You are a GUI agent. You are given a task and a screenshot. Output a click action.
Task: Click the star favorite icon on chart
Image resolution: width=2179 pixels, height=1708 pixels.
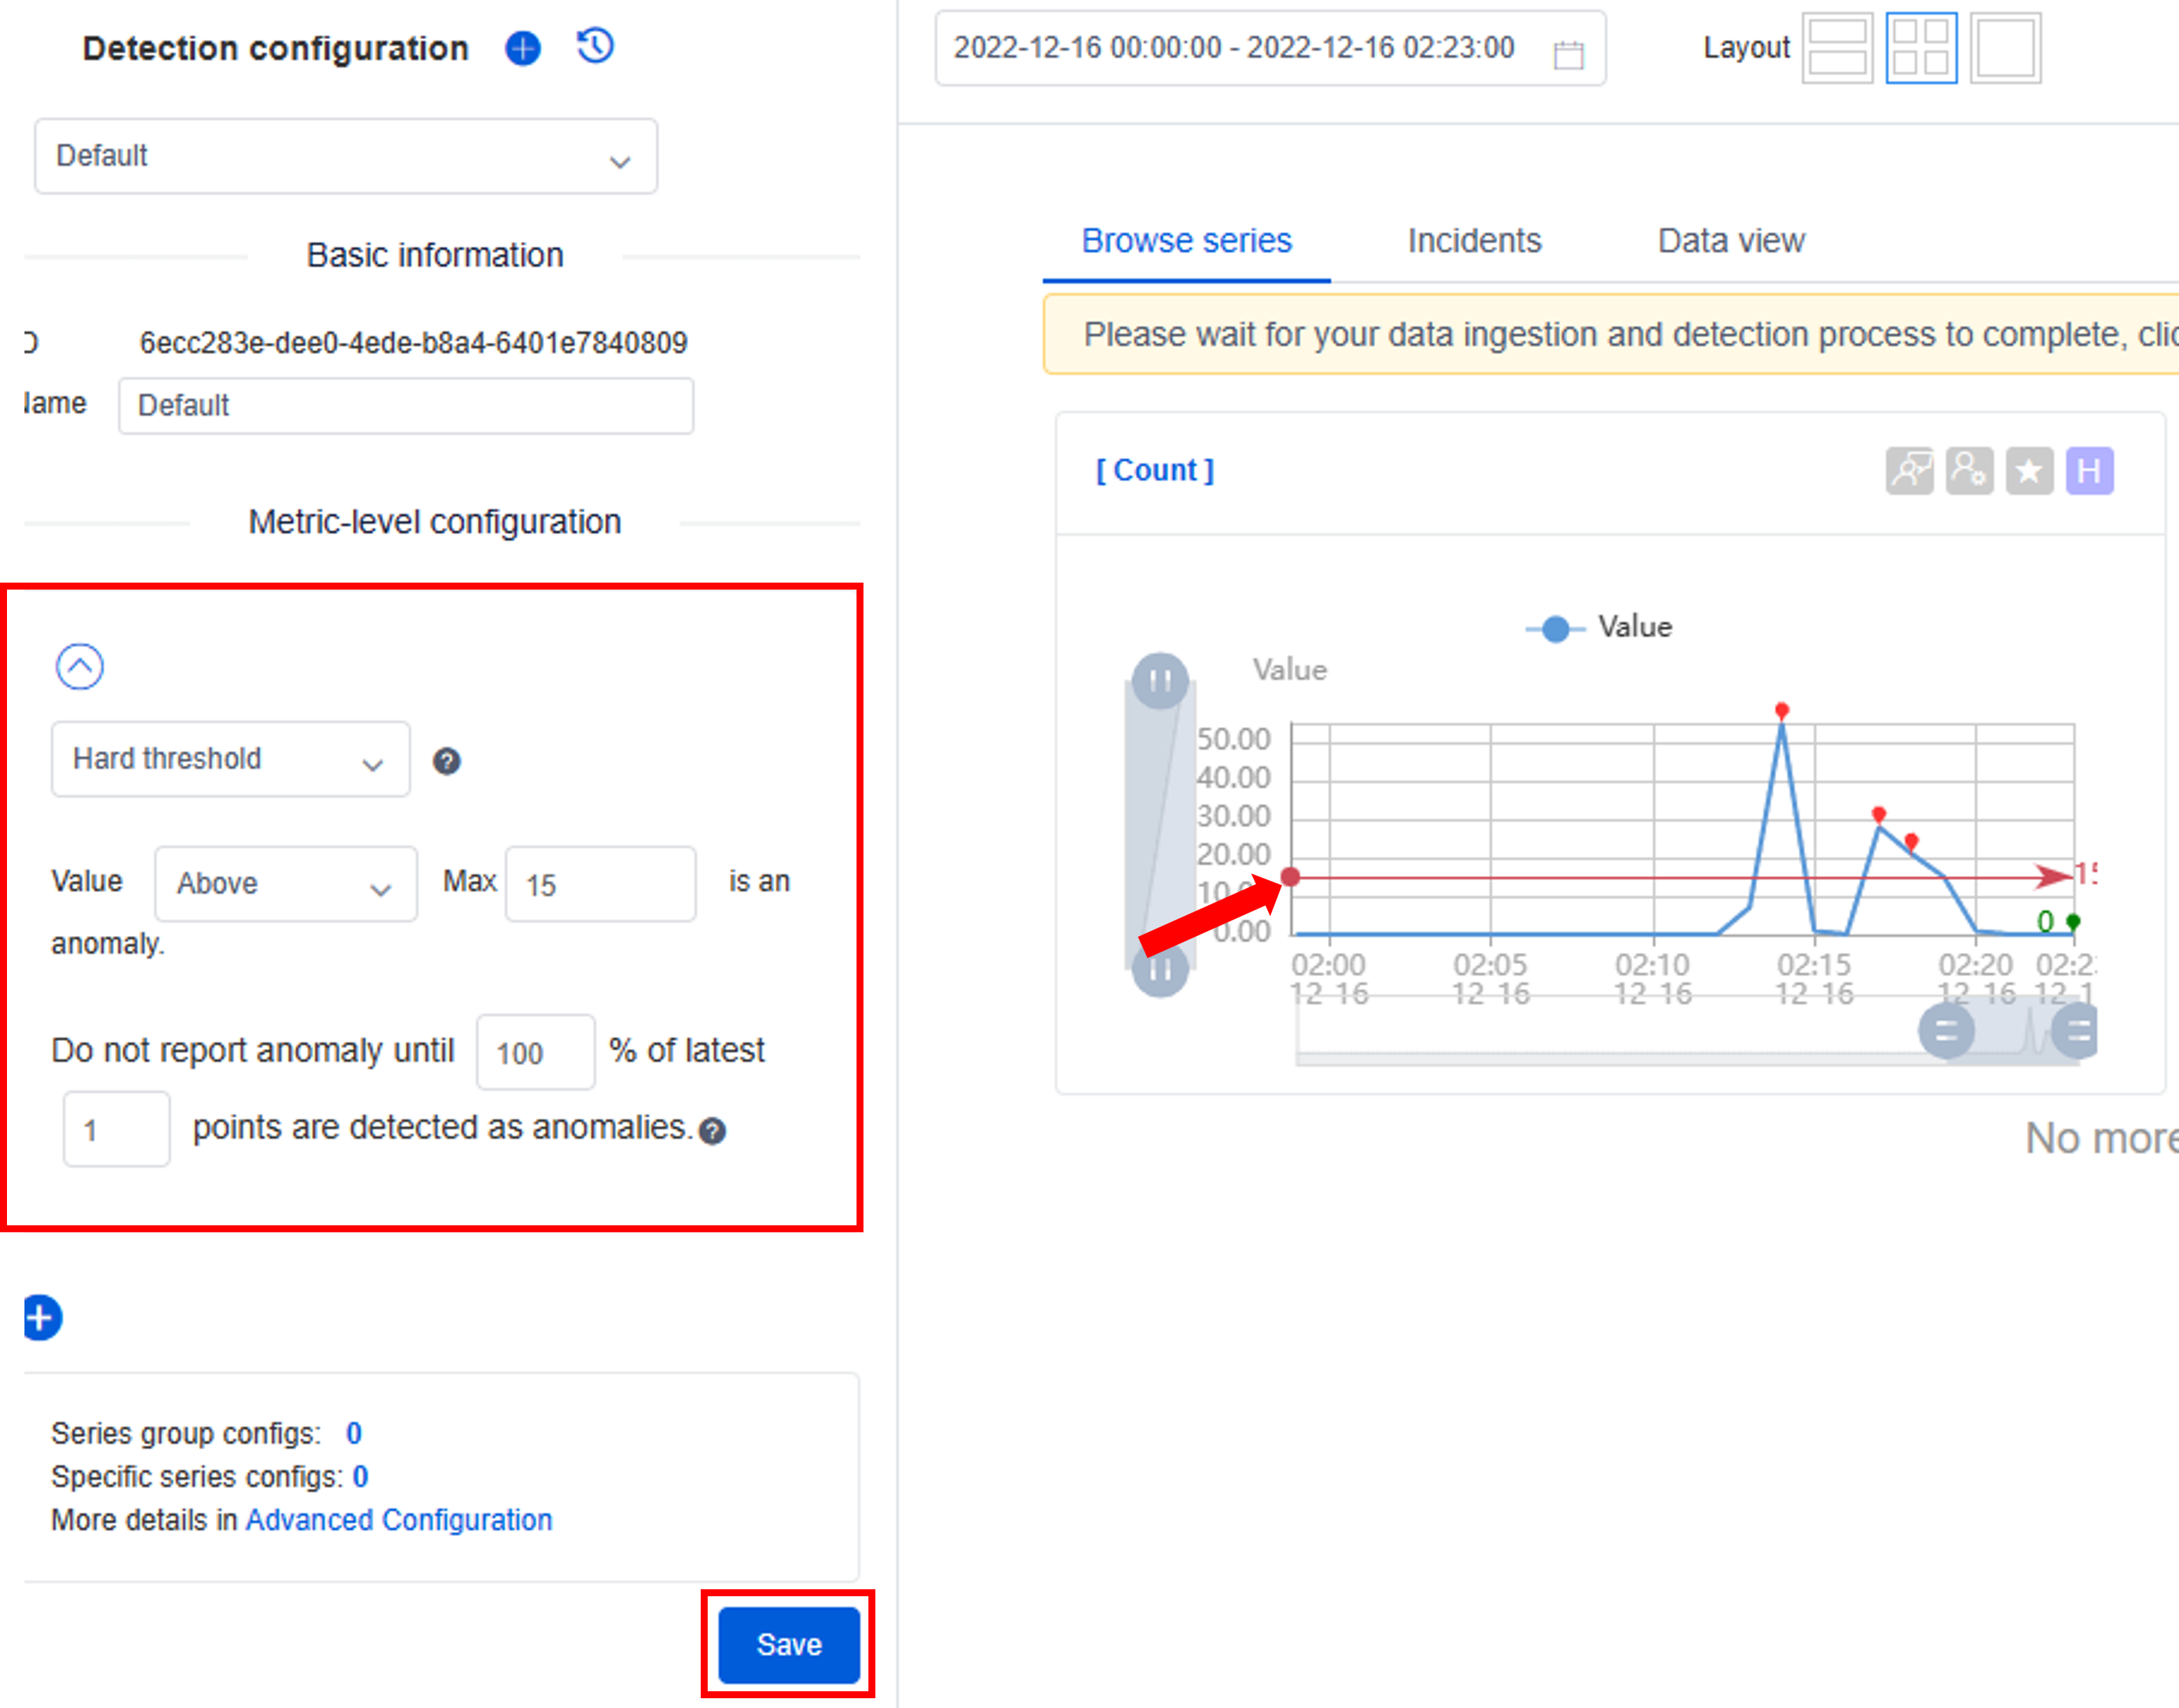pos(2029,471)
